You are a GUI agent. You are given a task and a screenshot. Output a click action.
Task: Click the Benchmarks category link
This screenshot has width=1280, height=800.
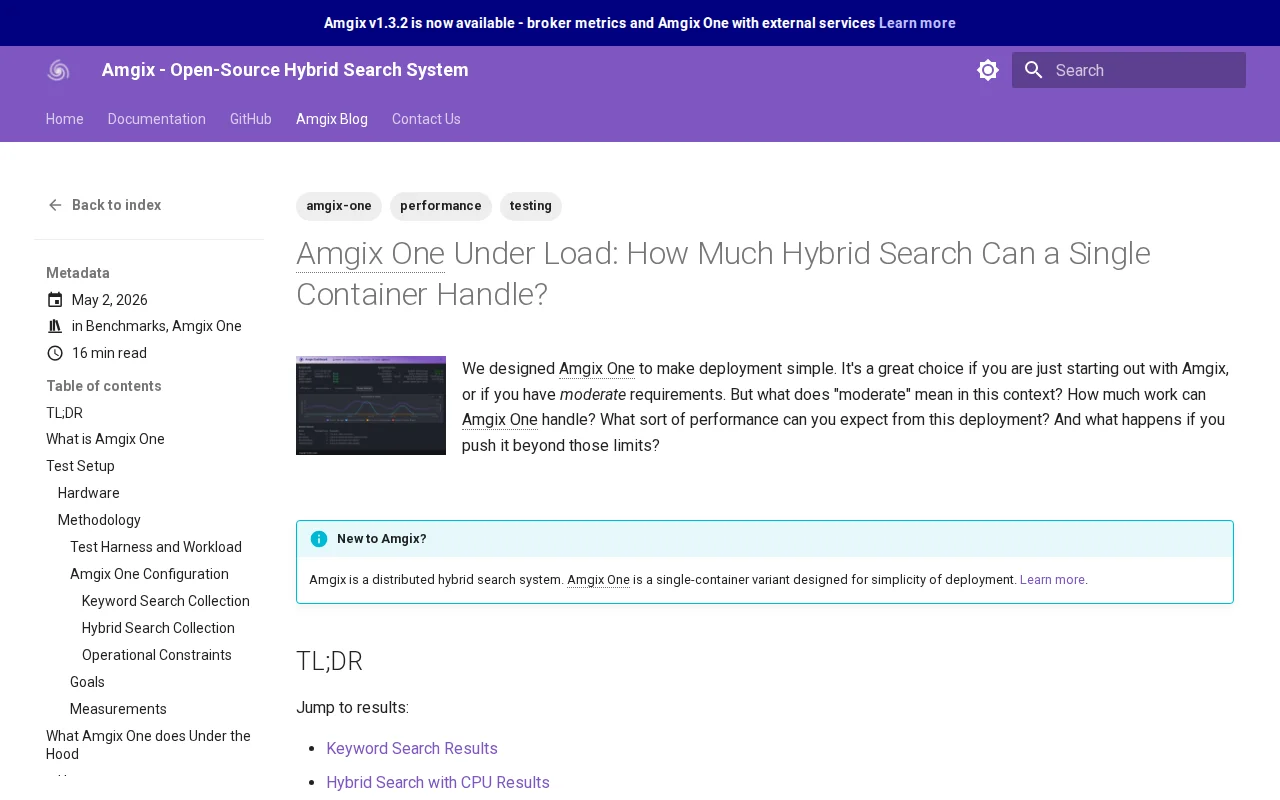coord(126,326)
